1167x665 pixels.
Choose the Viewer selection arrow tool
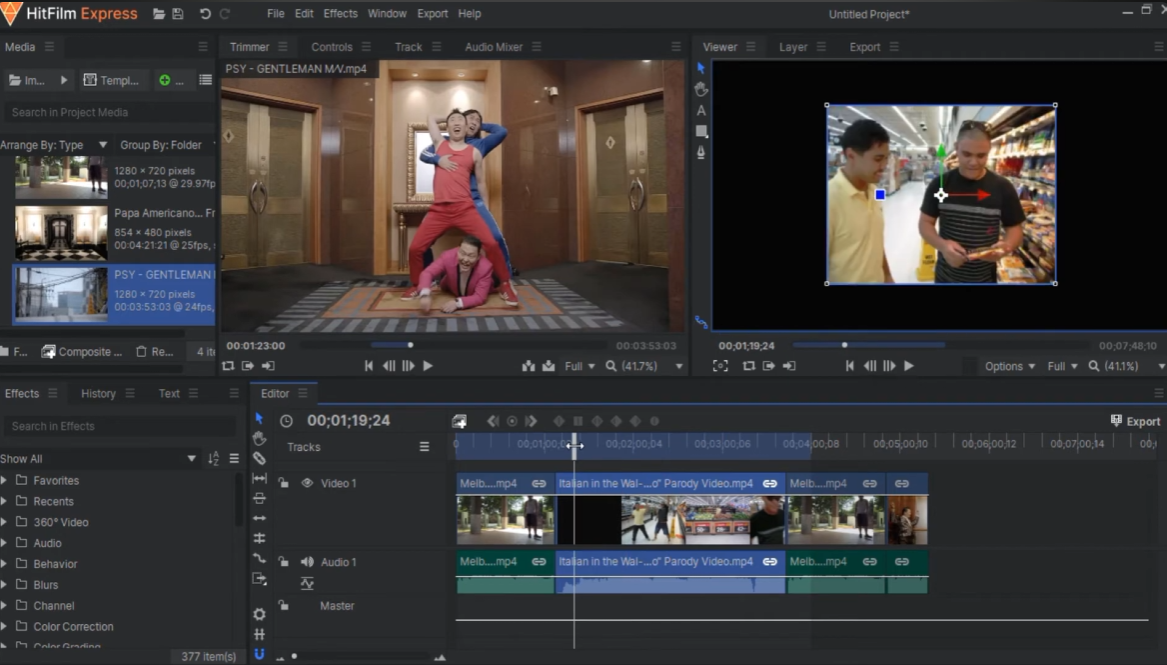[701, 68]
